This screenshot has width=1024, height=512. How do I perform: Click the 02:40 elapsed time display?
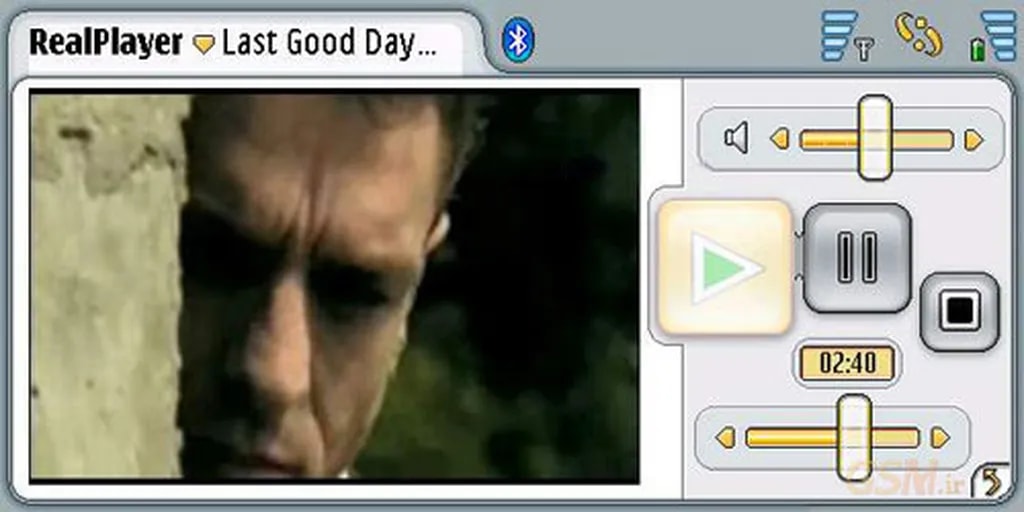[x=847, y=364]
